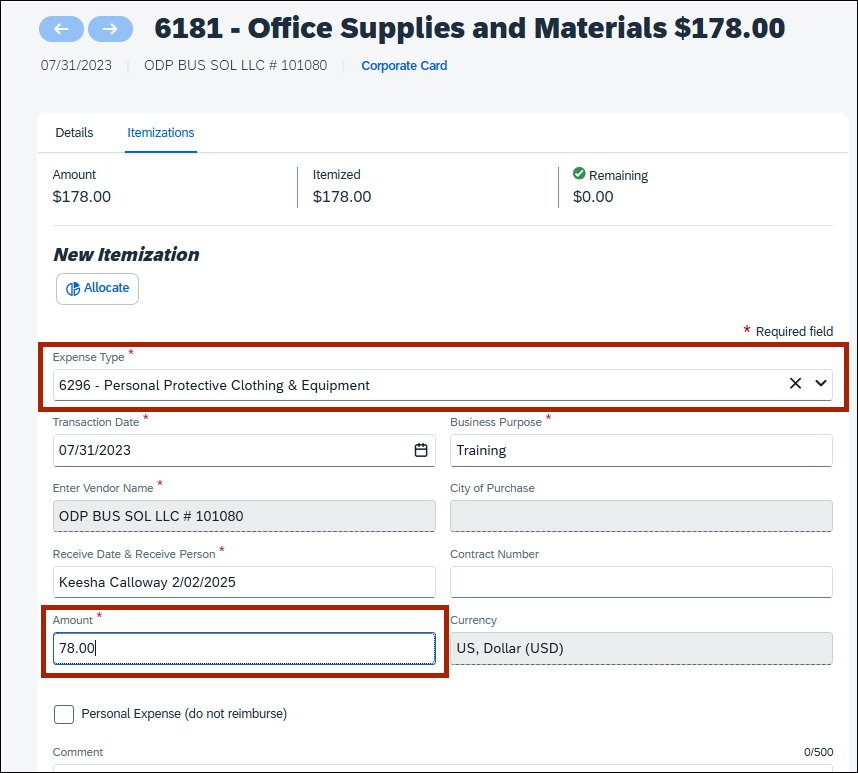This screenshot has height=773, width=858.
Task: Check the Personal Expense checkbox
Action: (64, 714)
